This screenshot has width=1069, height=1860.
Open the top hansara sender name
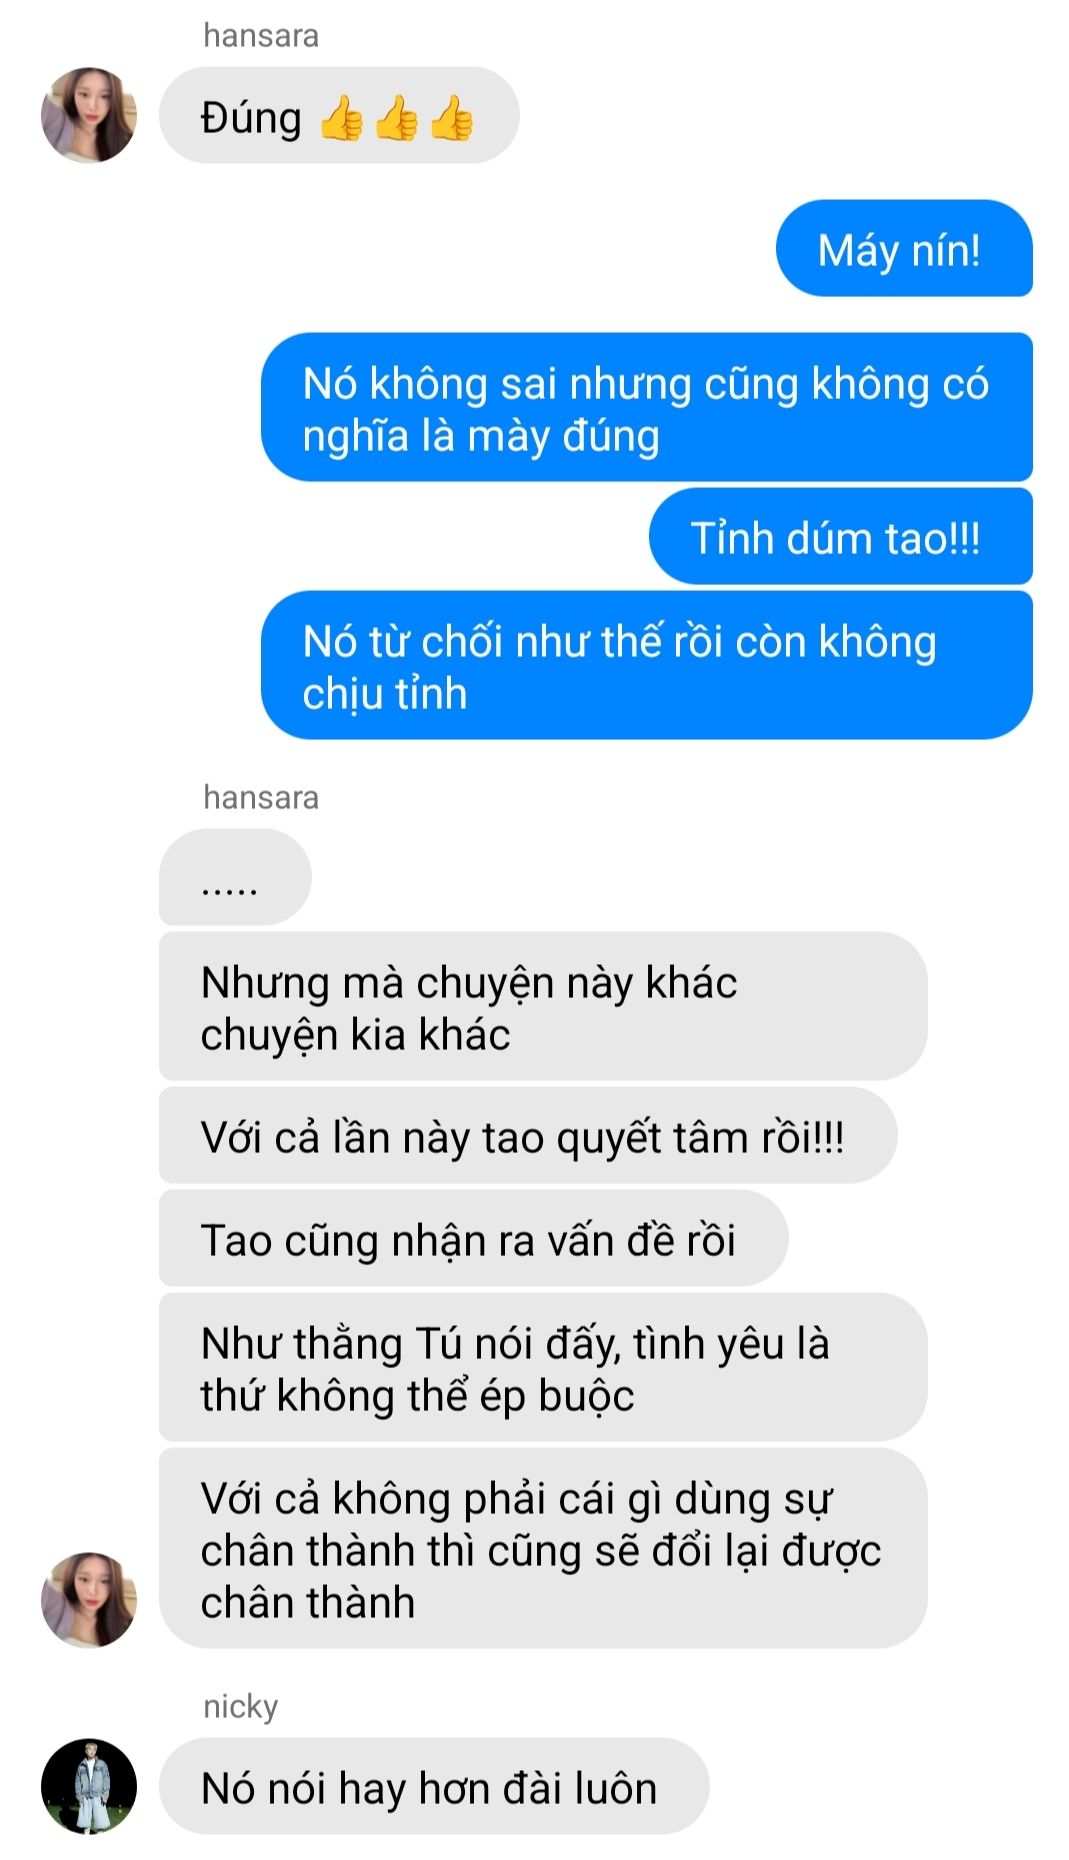pyautogui.click(x=261, y=36)
